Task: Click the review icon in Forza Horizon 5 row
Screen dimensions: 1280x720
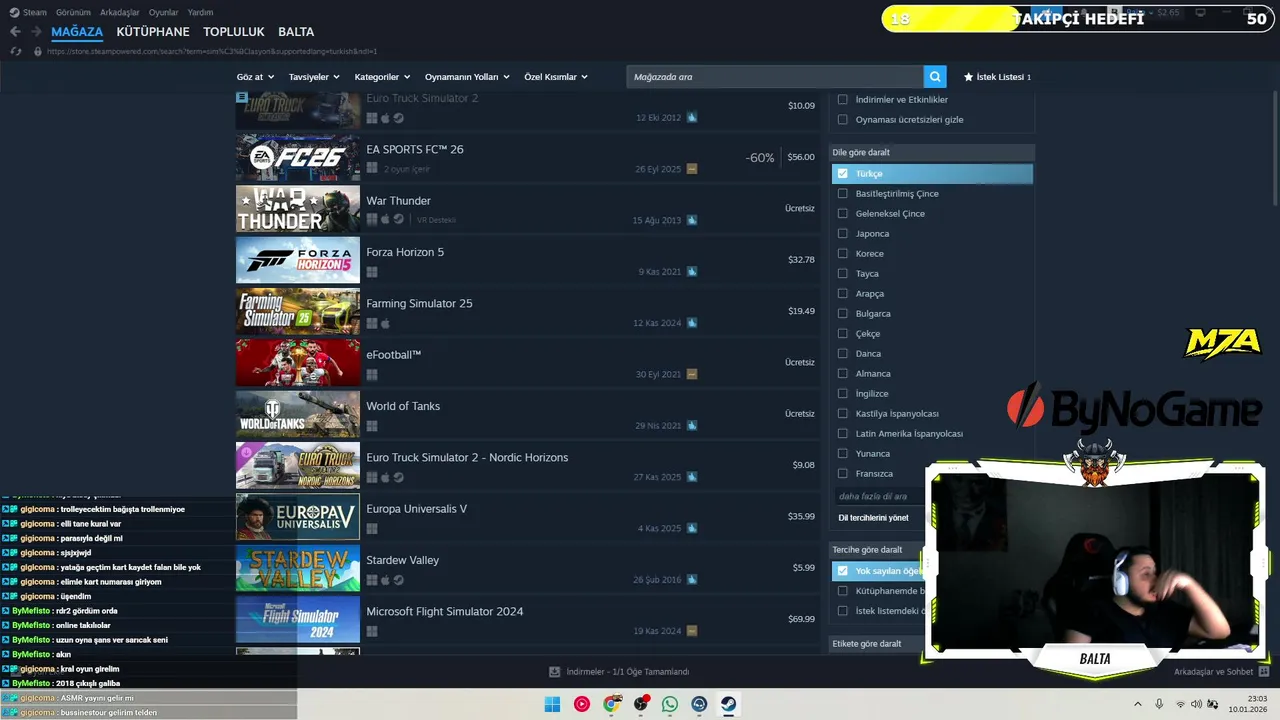Action: tap(692, 272)
